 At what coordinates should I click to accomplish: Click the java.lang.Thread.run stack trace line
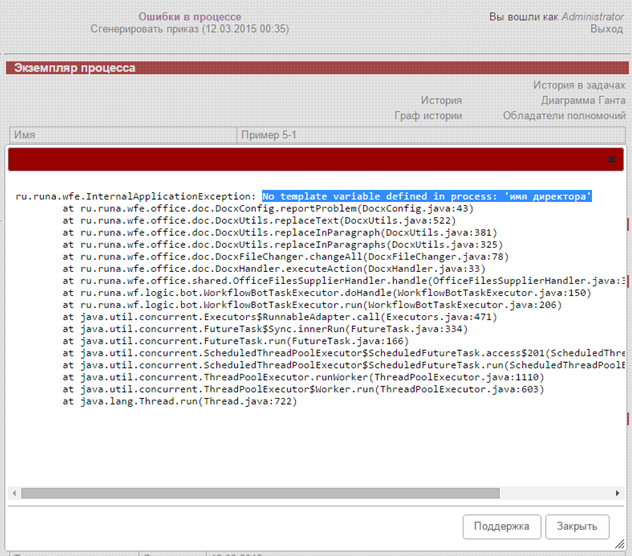(x=180, y=401)
